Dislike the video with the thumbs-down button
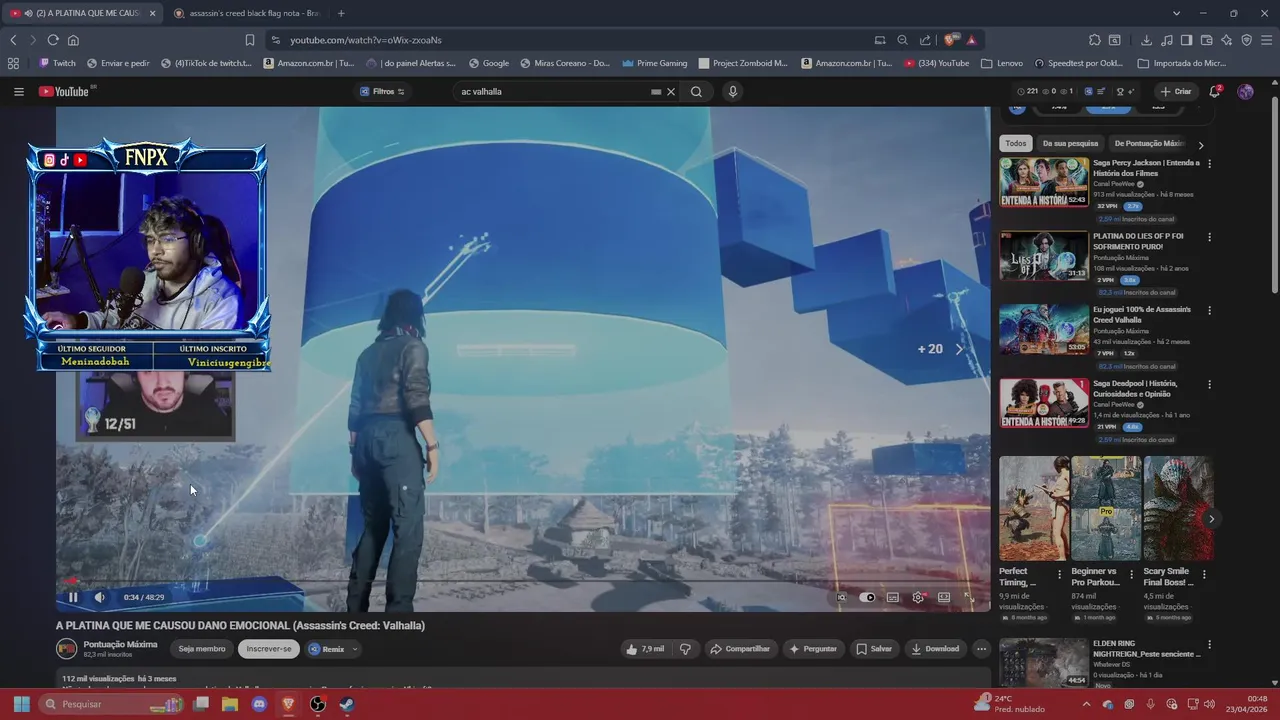The height and width of the screenshot is (720, 1280). (x=685, y=649)
